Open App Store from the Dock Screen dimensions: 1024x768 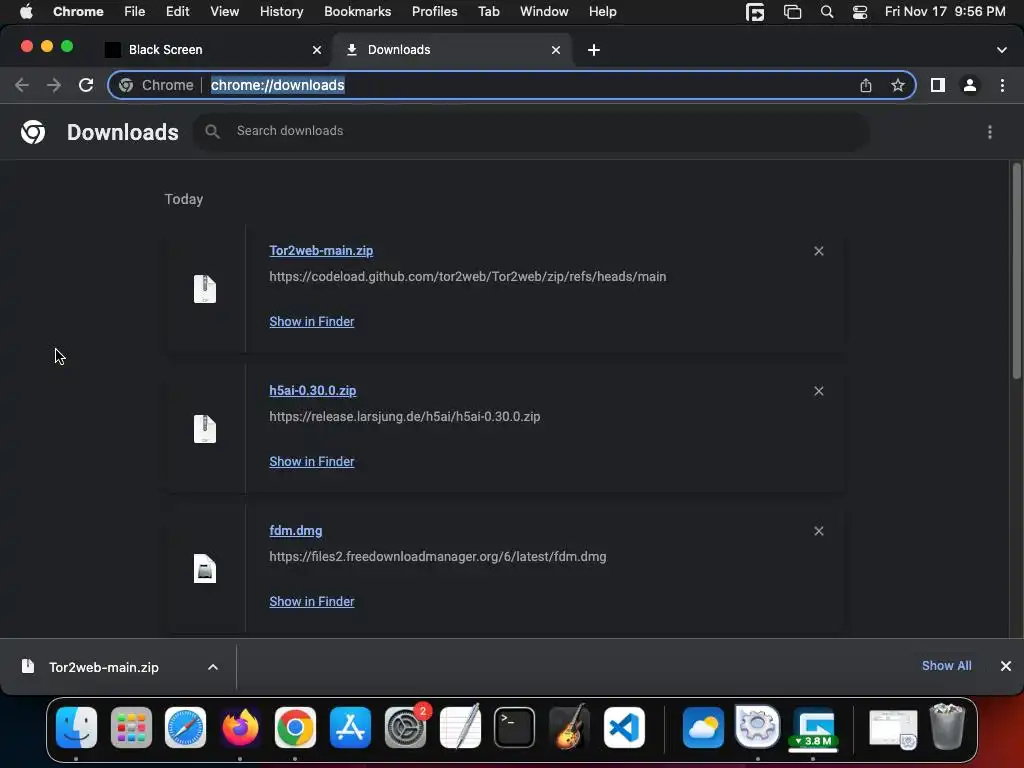point(350,727)
